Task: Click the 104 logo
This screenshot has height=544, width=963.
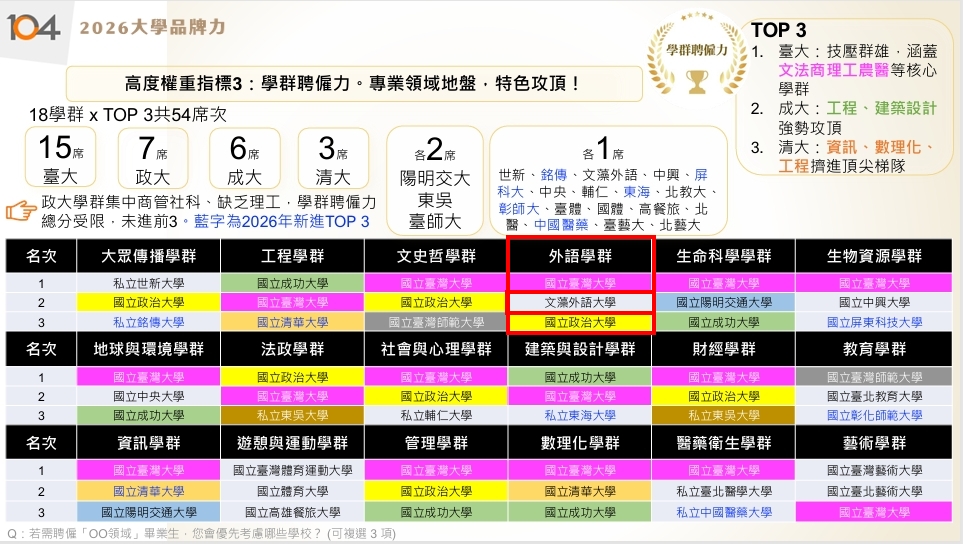Action: click(x=33, y=27)
